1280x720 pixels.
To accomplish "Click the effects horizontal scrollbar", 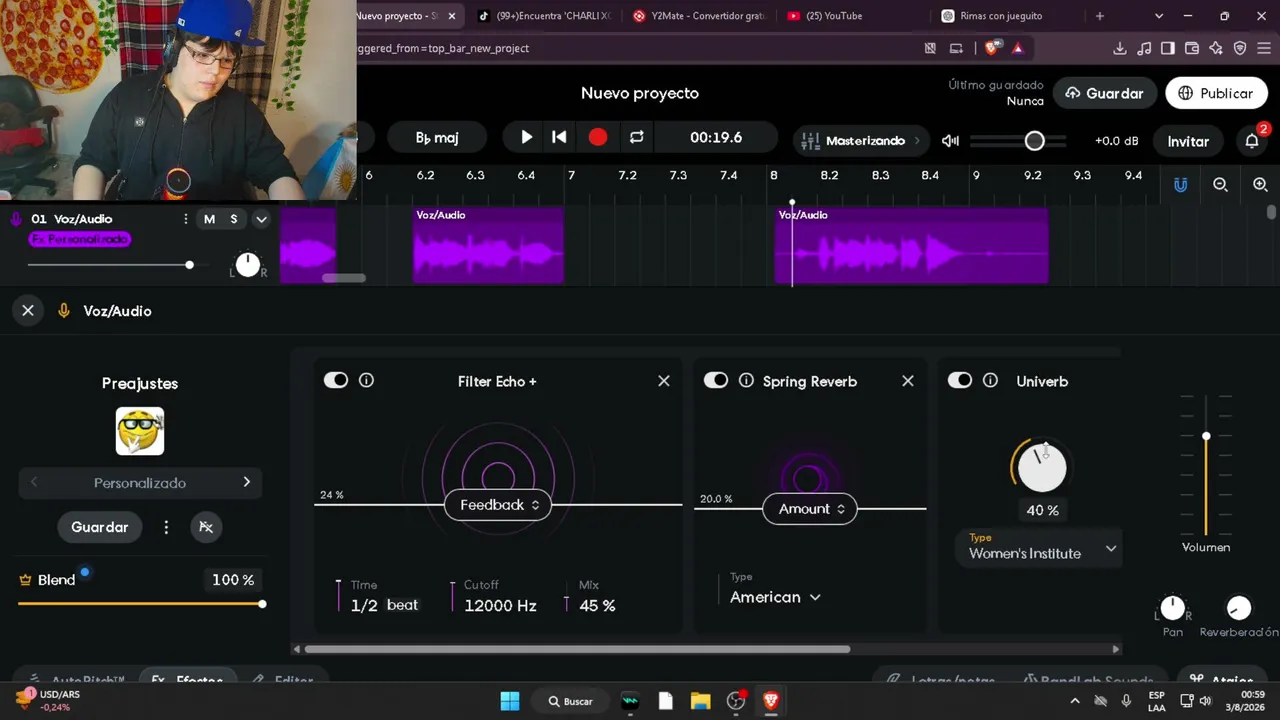I will [x=577, y=649].
